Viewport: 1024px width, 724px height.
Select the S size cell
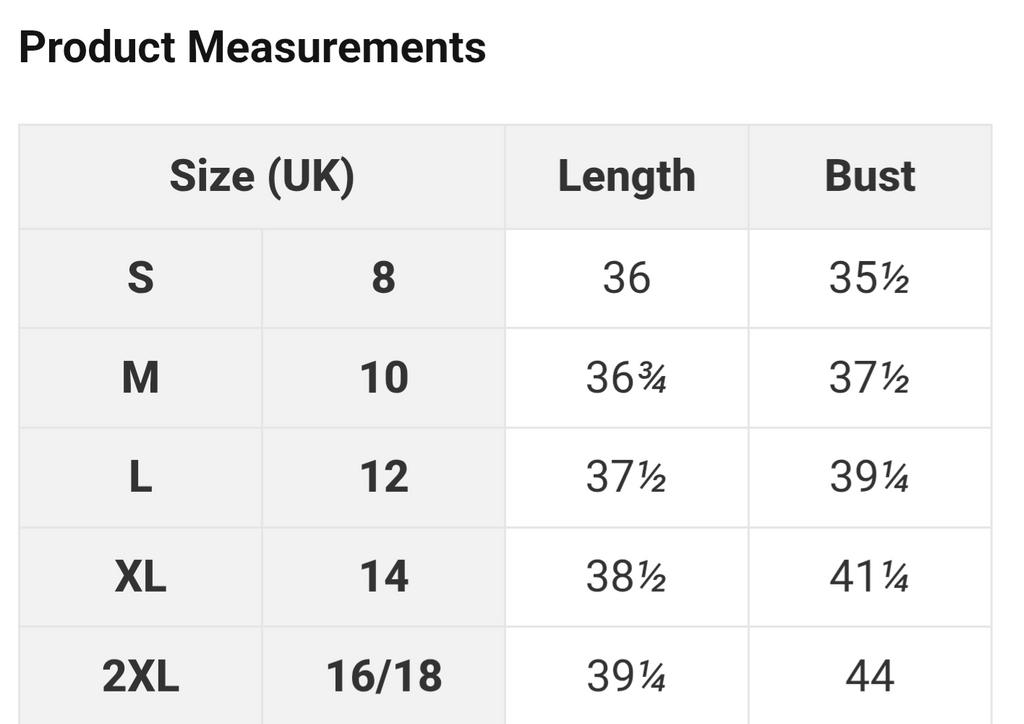point(140,279)
